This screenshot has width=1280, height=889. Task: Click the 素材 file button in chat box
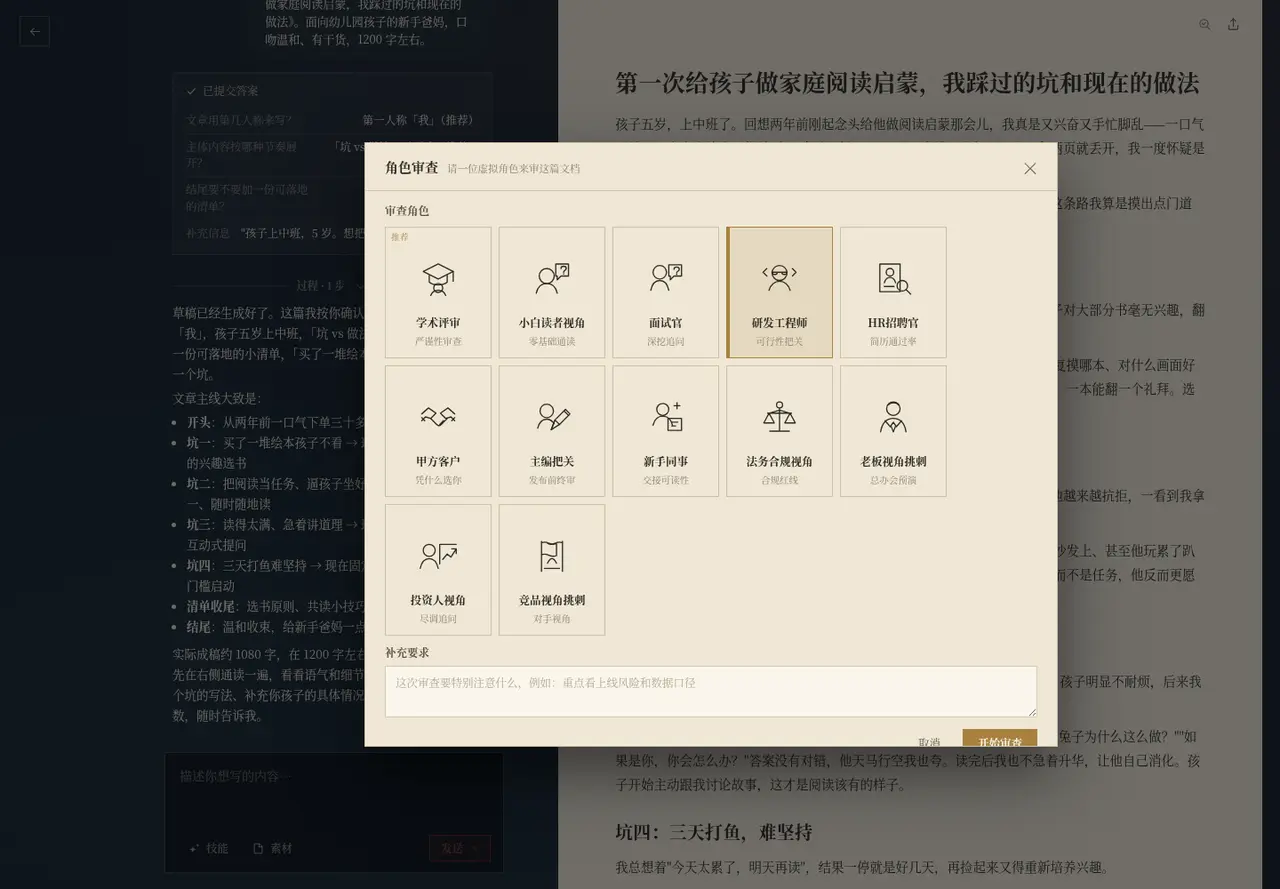click(x=273, y=848)
